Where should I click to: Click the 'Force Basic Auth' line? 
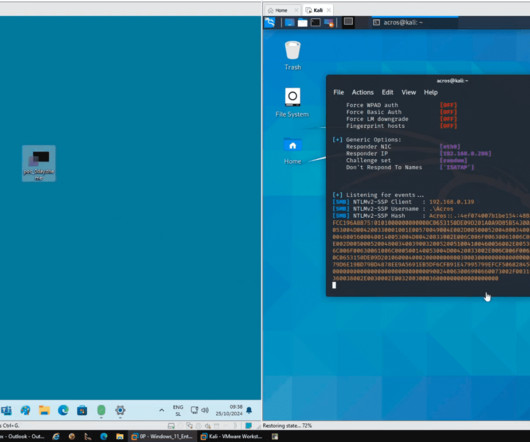pos(401,112)
